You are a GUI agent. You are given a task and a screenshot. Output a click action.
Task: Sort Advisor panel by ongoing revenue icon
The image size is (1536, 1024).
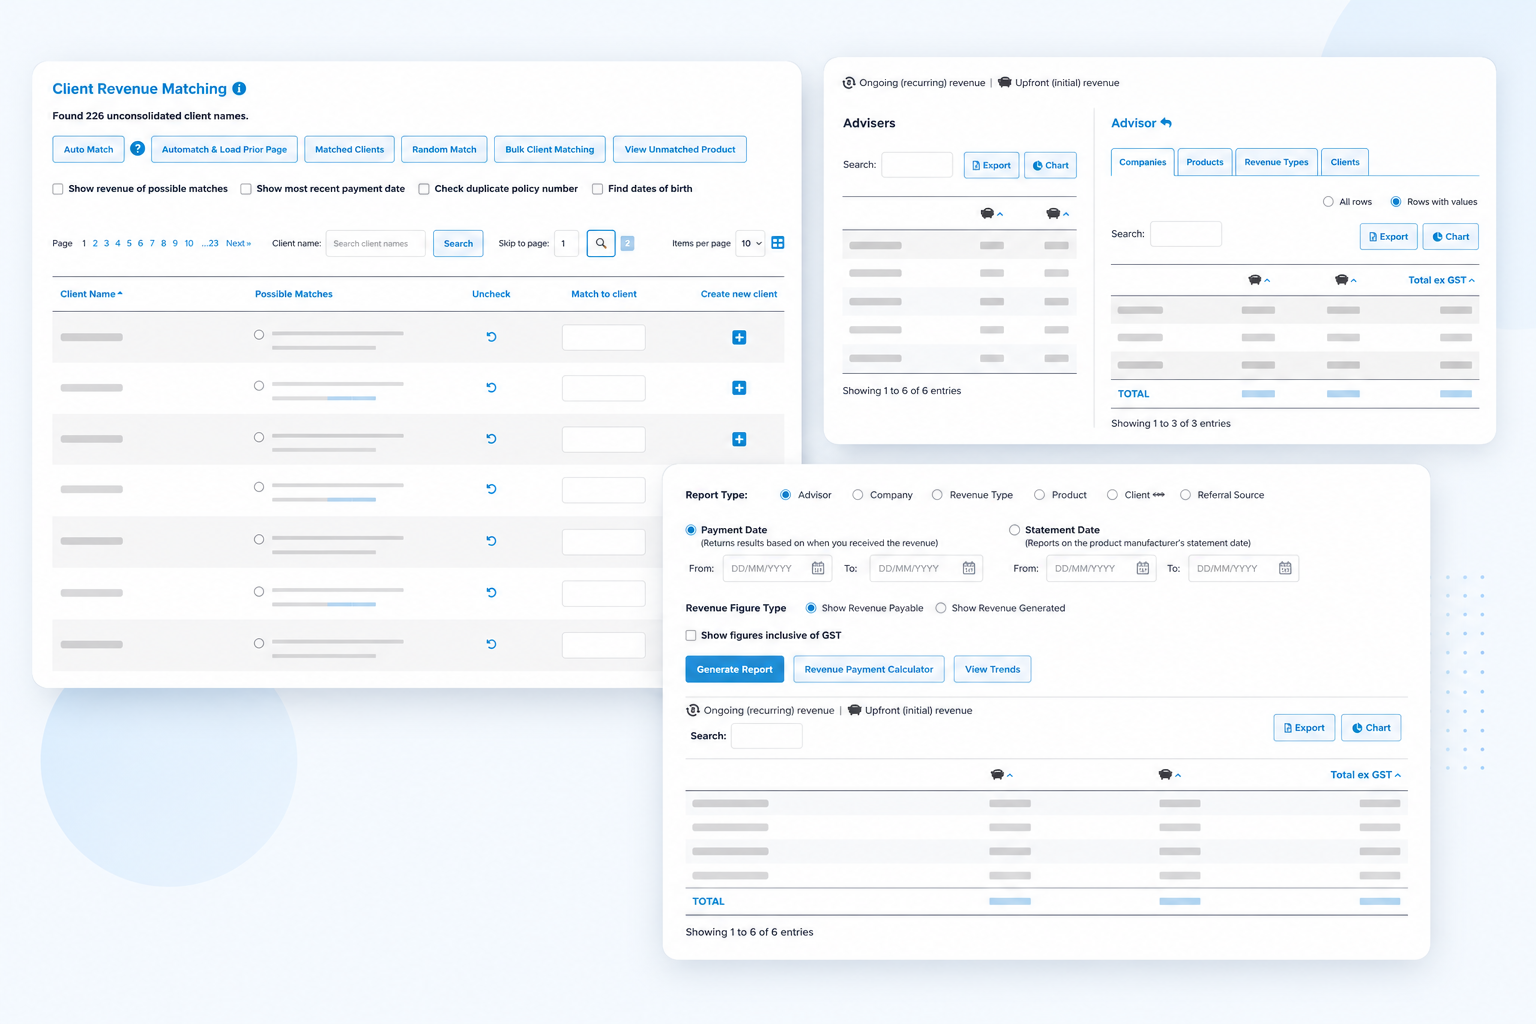point(1259,280)
